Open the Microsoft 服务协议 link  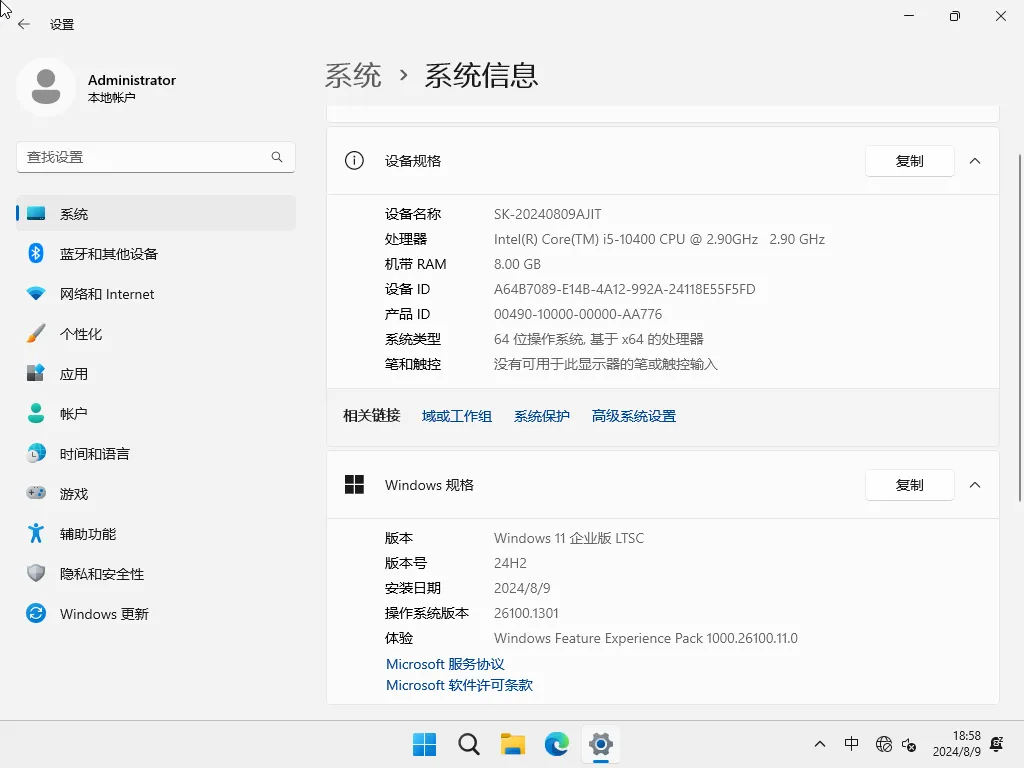(x=444, y=664)
